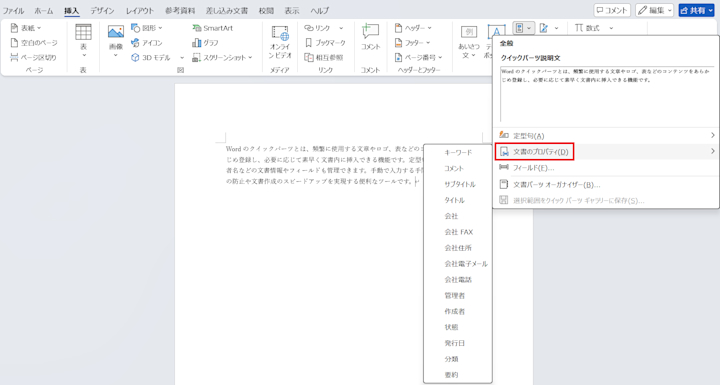The height and width of the screenshot is (385, 720).
Task: Add a ブックマーク
Action: point(325,43)
